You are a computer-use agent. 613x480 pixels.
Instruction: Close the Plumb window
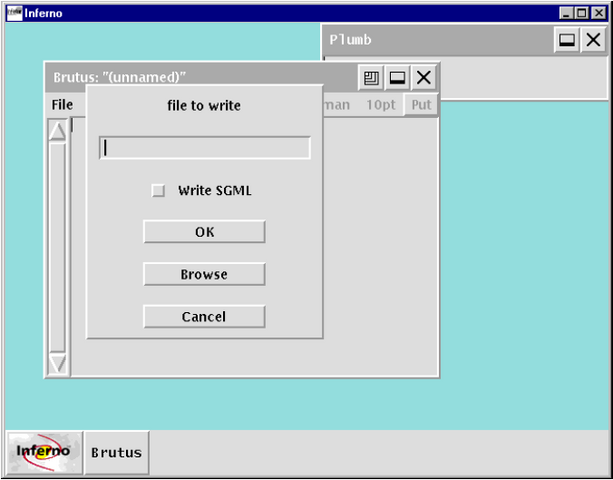point(593,40)
